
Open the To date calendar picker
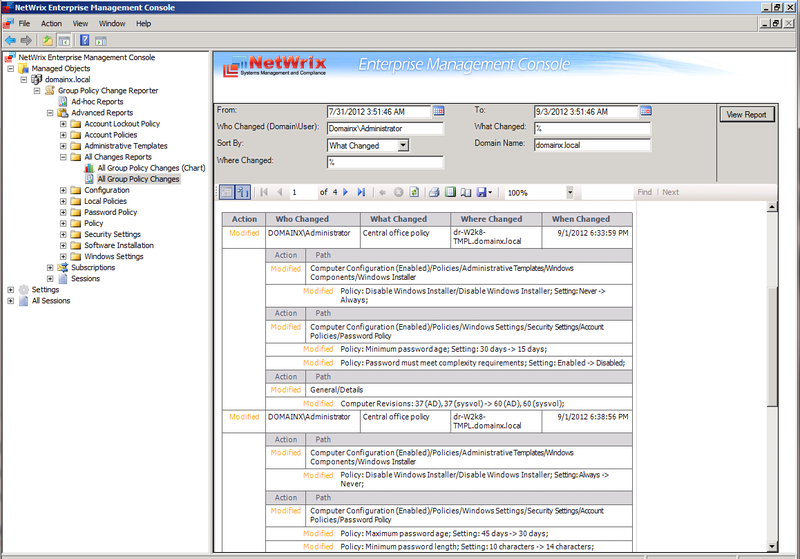point(646,111)
